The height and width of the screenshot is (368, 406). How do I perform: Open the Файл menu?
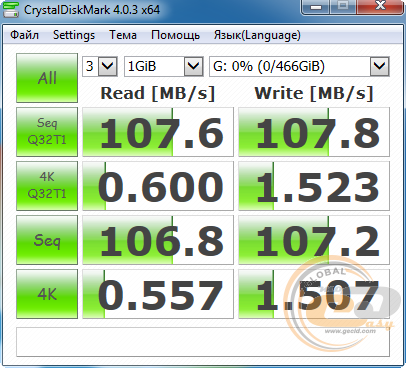pos(24,35)
